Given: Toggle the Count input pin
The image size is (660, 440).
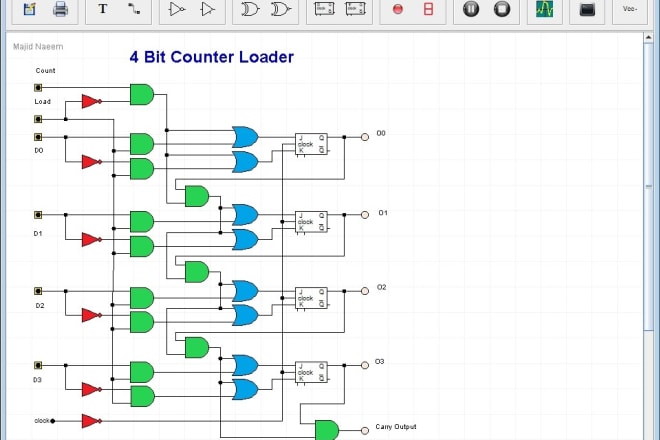Looking at the screenshot, I should (38, 88).
